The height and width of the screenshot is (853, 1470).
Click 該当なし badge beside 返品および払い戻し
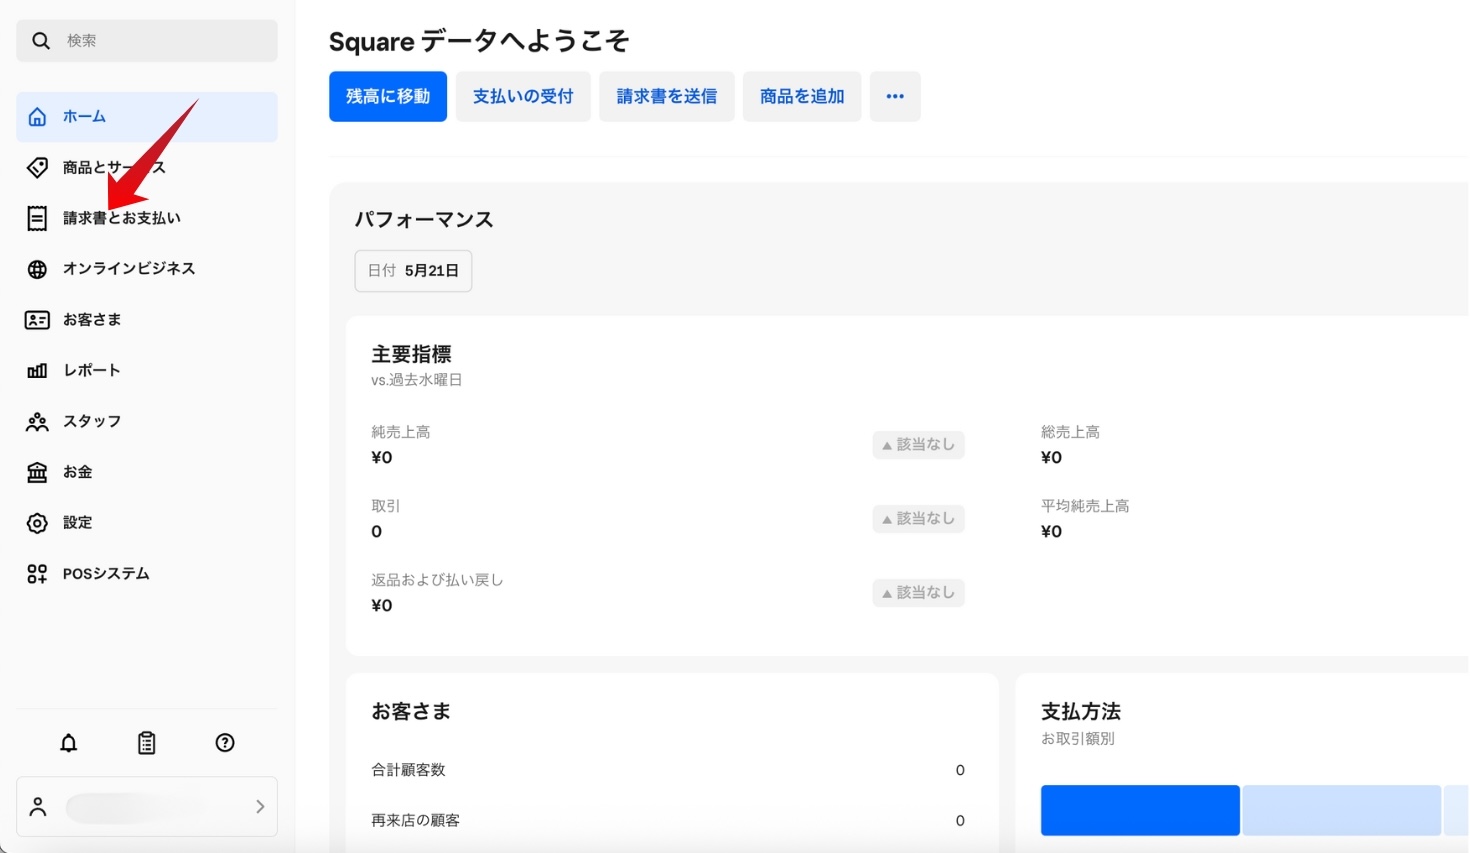[918, 593]
